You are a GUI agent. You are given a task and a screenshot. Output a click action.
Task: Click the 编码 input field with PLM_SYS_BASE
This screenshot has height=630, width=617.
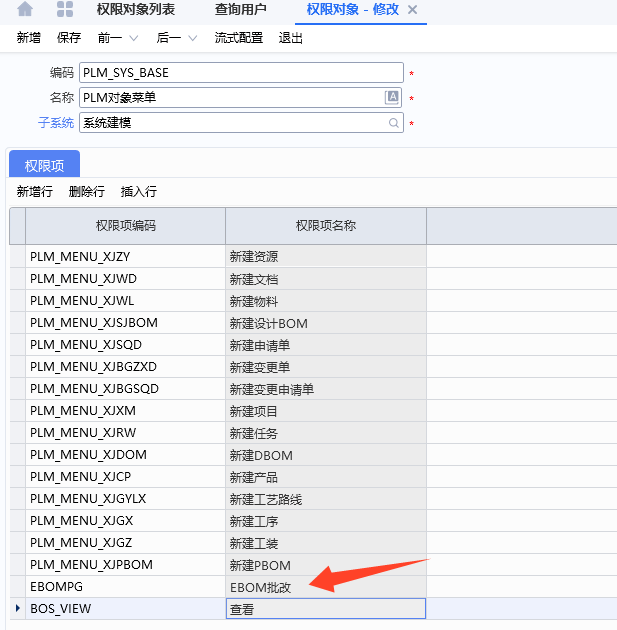click(240, 73)
